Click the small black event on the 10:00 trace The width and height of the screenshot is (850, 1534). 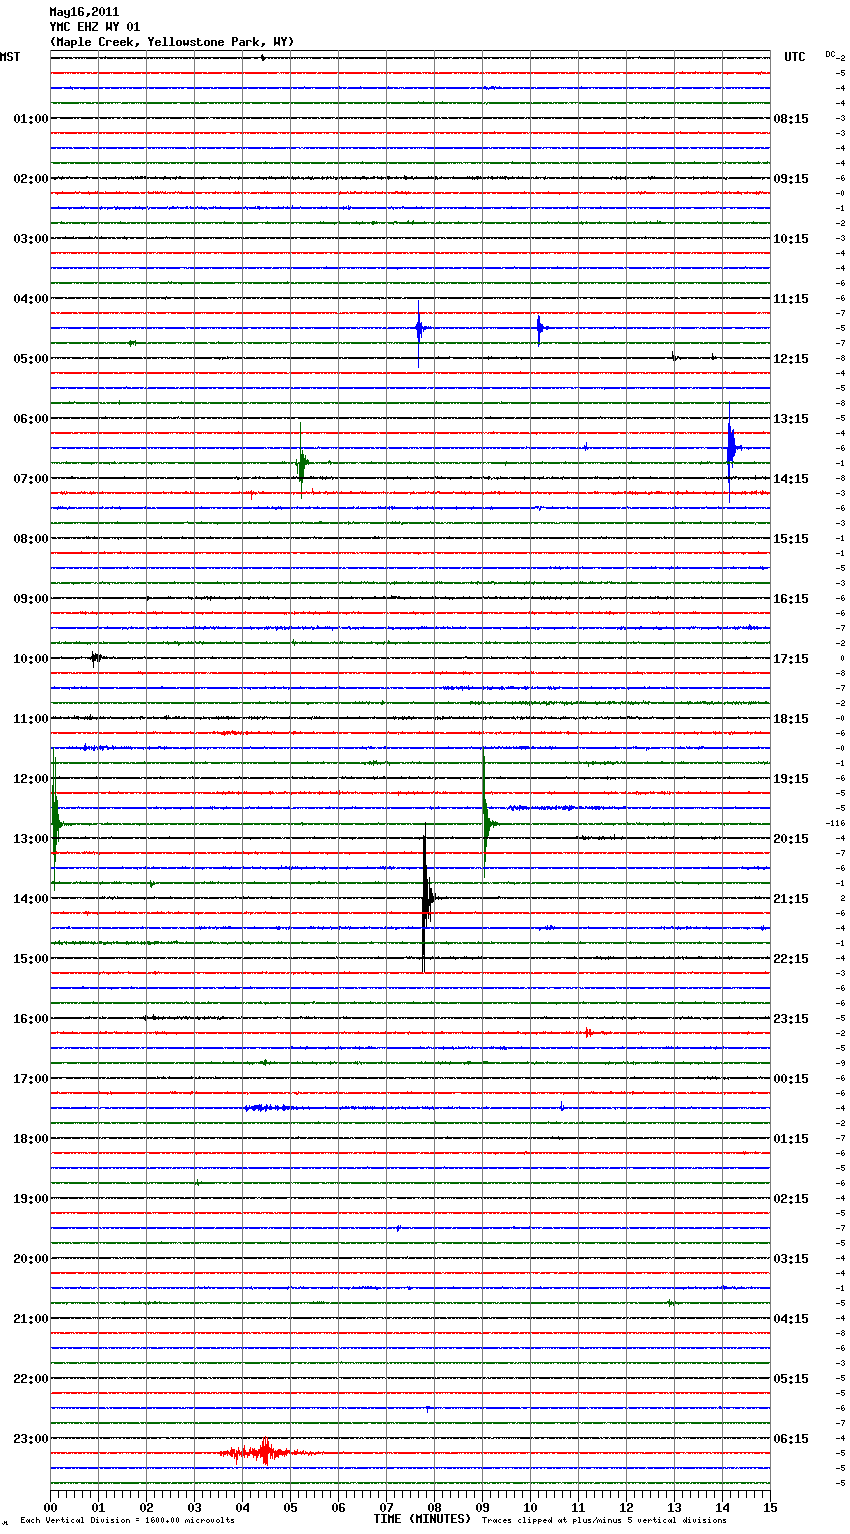point(96,658)
